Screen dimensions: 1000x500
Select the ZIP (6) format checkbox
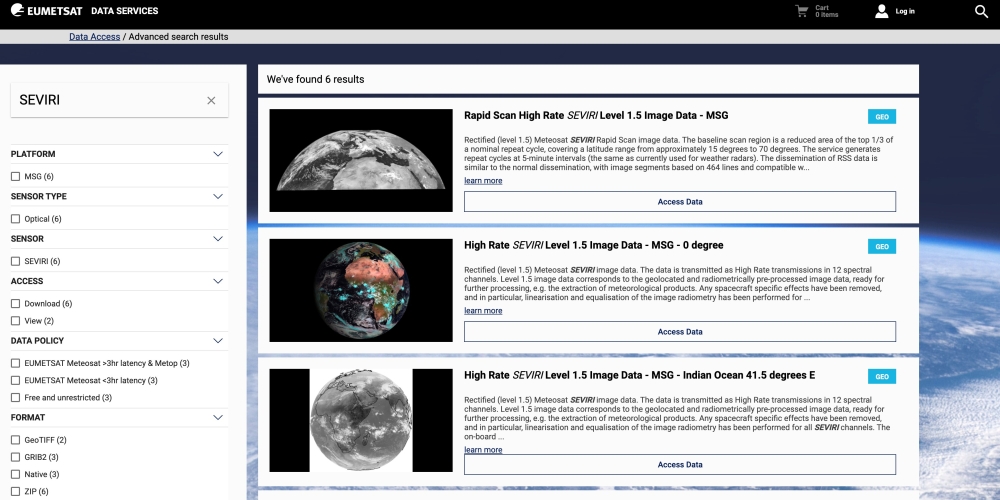pyautogui.click(x=15, y=492)
